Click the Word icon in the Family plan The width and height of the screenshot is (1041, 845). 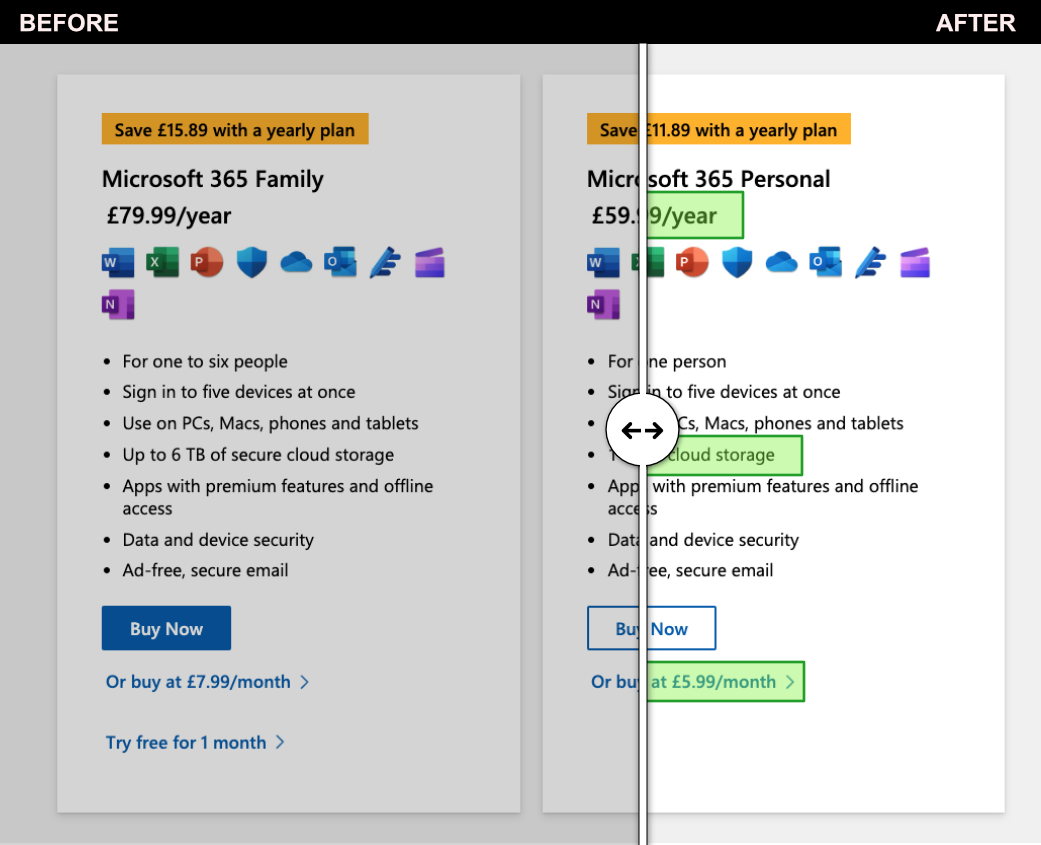coord(118,263)
